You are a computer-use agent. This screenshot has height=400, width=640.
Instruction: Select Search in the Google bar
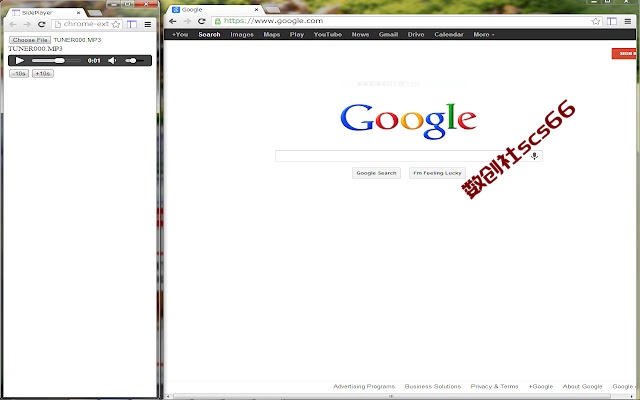[x=209, y=35]
